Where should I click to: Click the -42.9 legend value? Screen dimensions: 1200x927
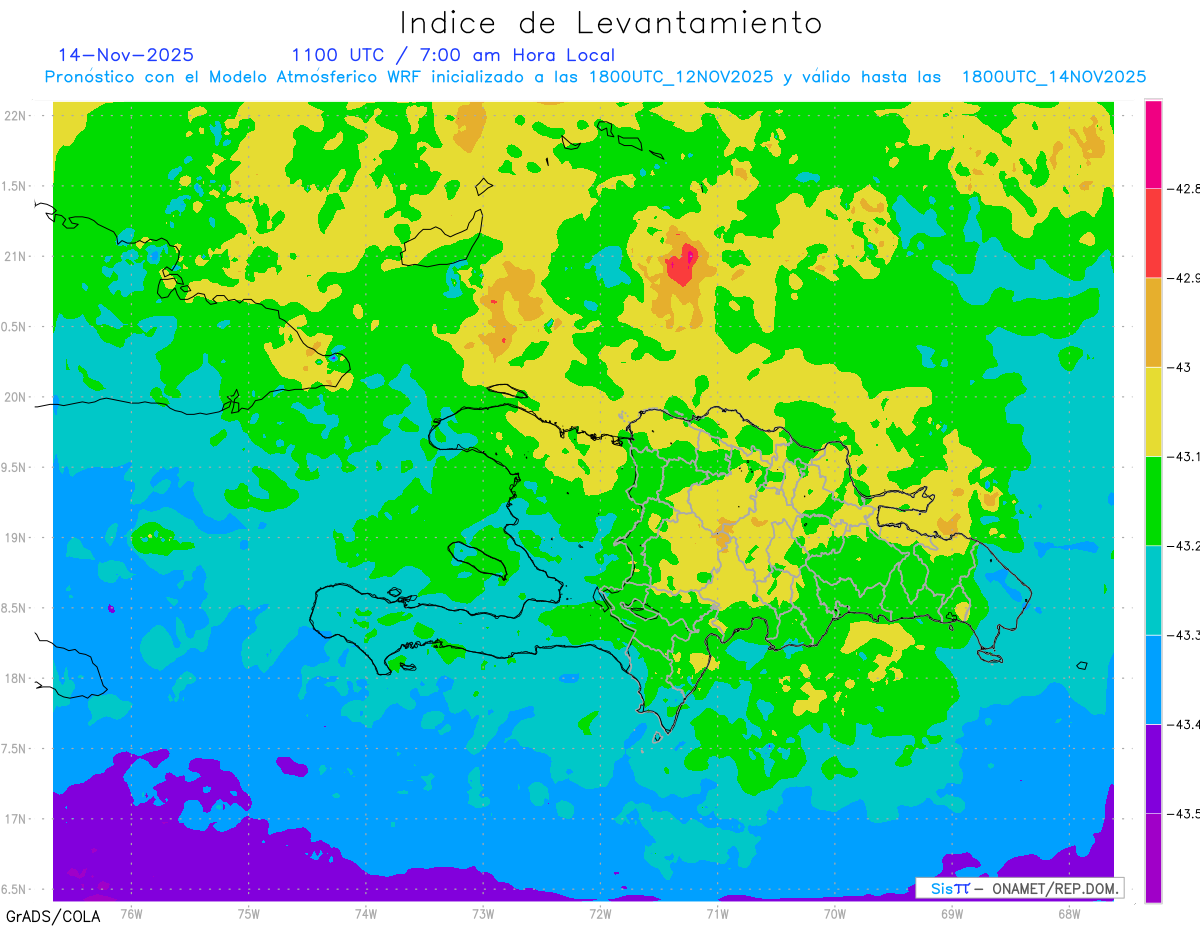[1183, 278]
